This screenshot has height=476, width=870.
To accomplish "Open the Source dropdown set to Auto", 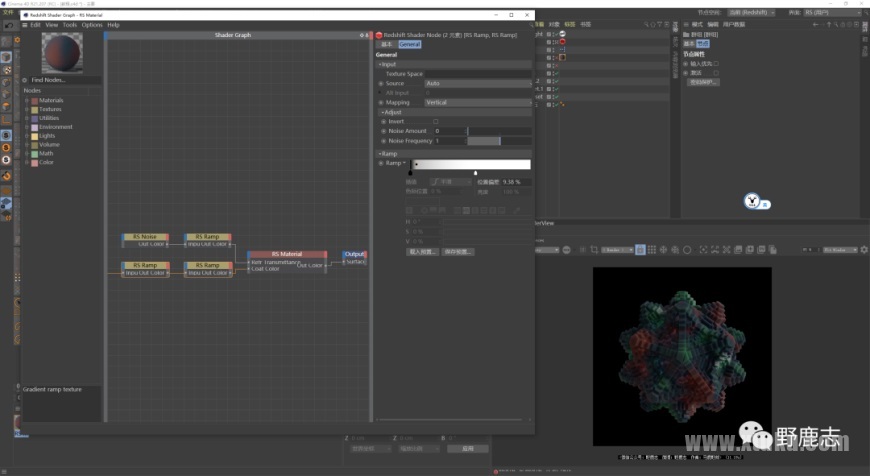I will tap(478, 83).
